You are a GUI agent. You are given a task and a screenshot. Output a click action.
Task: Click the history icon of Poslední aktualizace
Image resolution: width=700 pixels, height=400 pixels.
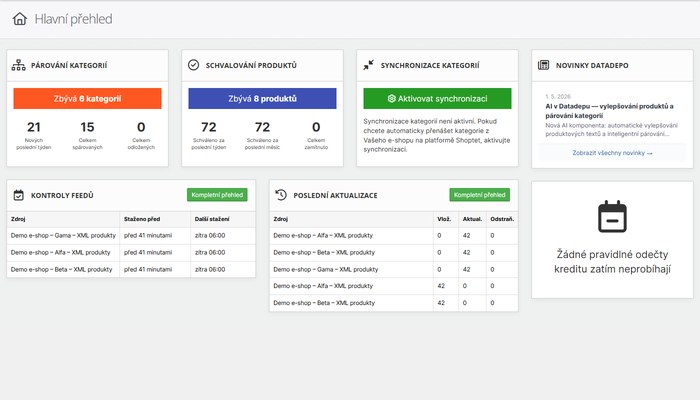coord(281,195)
